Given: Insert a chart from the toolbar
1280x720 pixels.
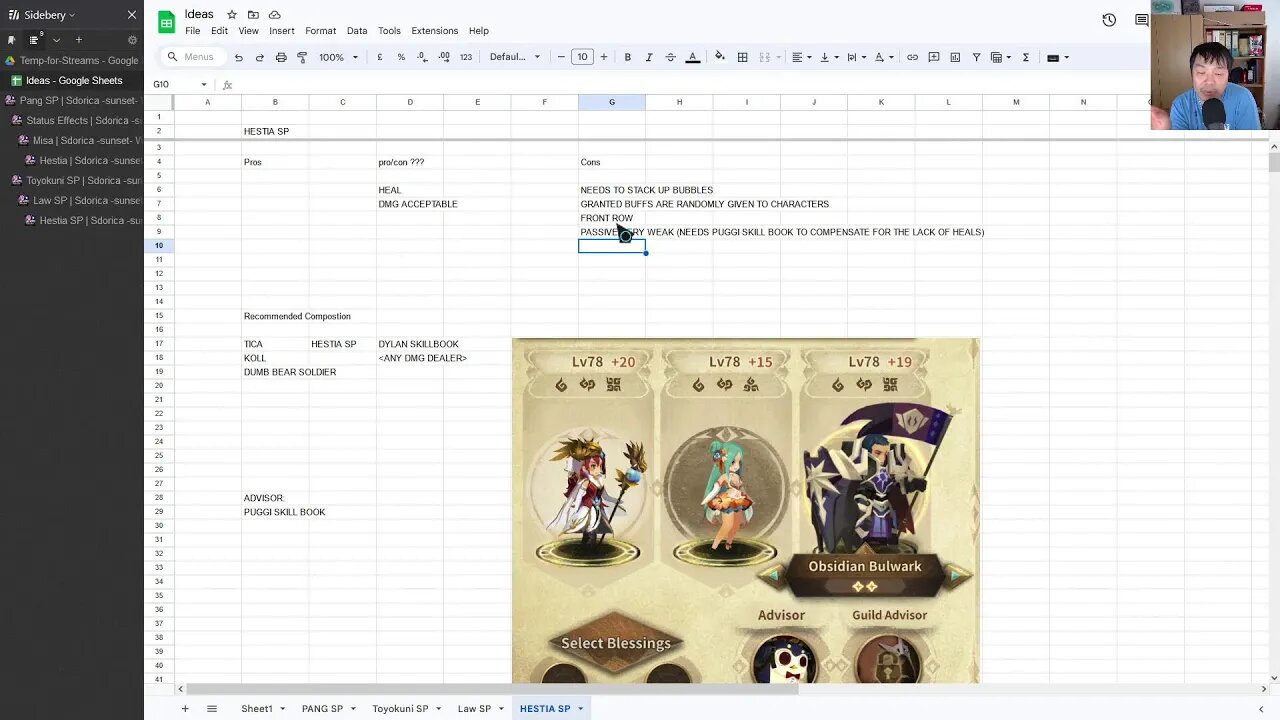Looking at the screenshot, I should pos(955,57).
